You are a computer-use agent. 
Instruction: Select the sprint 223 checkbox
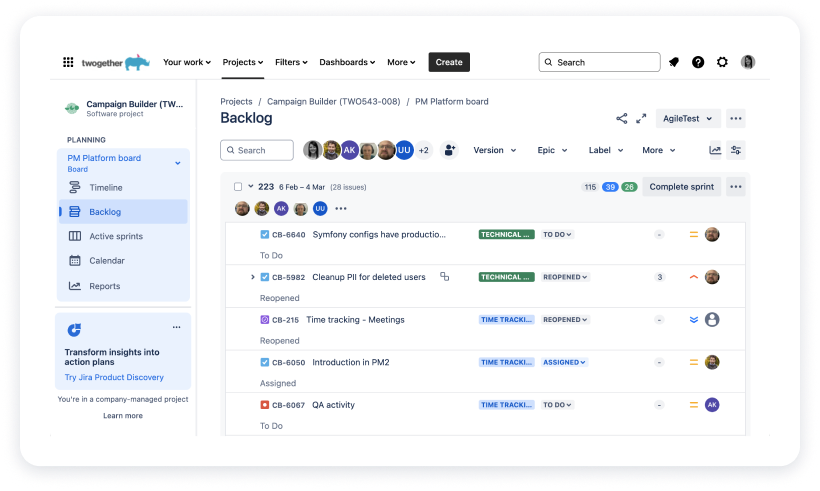(238, 187)
